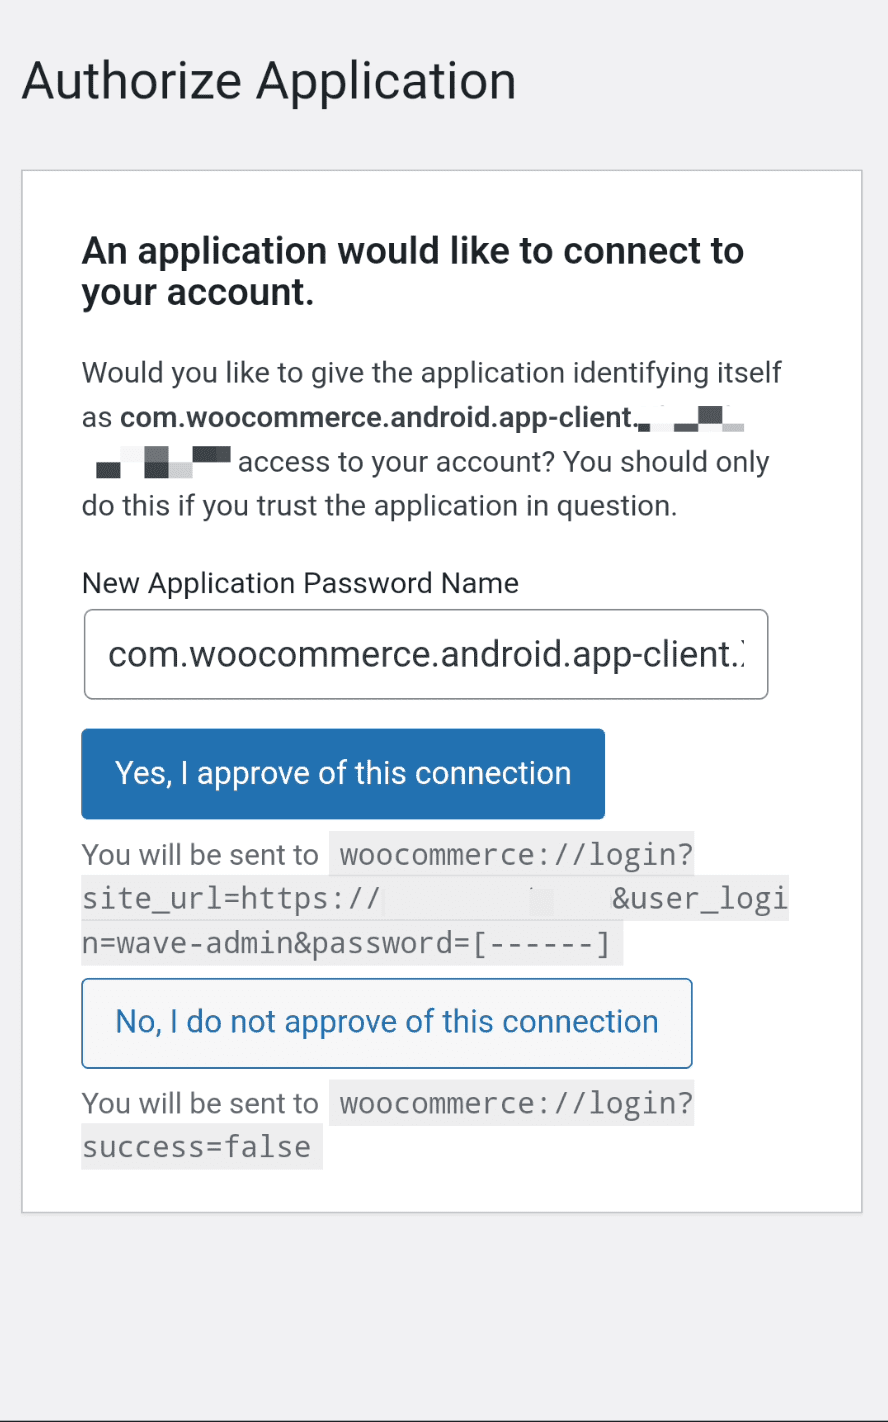The width and height of the screenshot is (888, 1422).
Task: Click the heading An application would like to connect
Action: (412, 270)
